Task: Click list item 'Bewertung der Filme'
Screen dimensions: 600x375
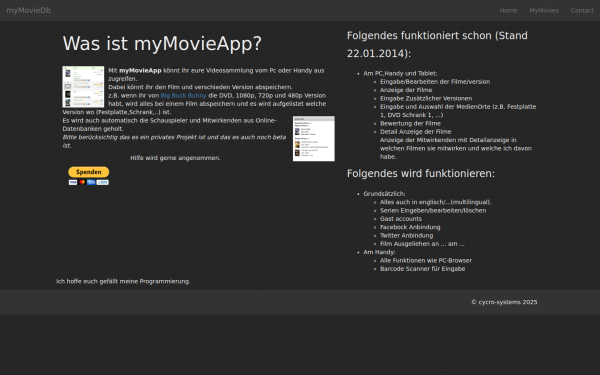Action: [410, 123]
